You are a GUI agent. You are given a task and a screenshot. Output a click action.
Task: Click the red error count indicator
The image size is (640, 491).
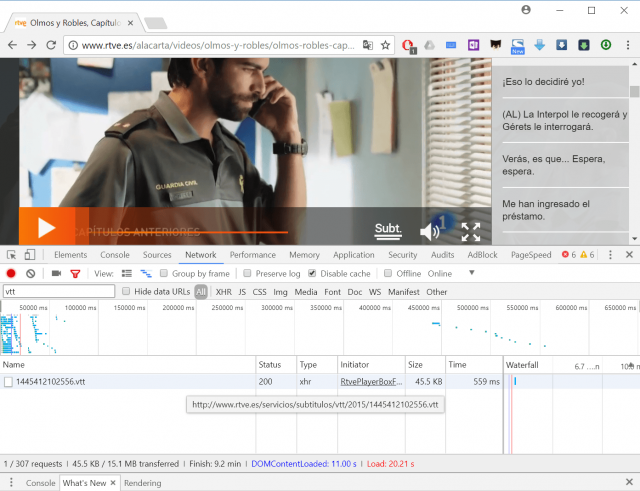[569, 255]
